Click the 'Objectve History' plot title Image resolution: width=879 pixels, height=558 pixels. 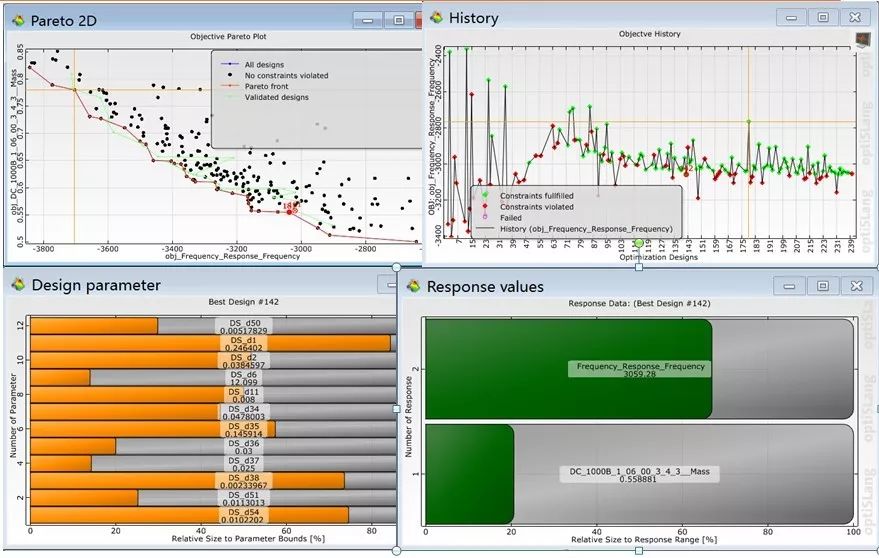[650, 34]
